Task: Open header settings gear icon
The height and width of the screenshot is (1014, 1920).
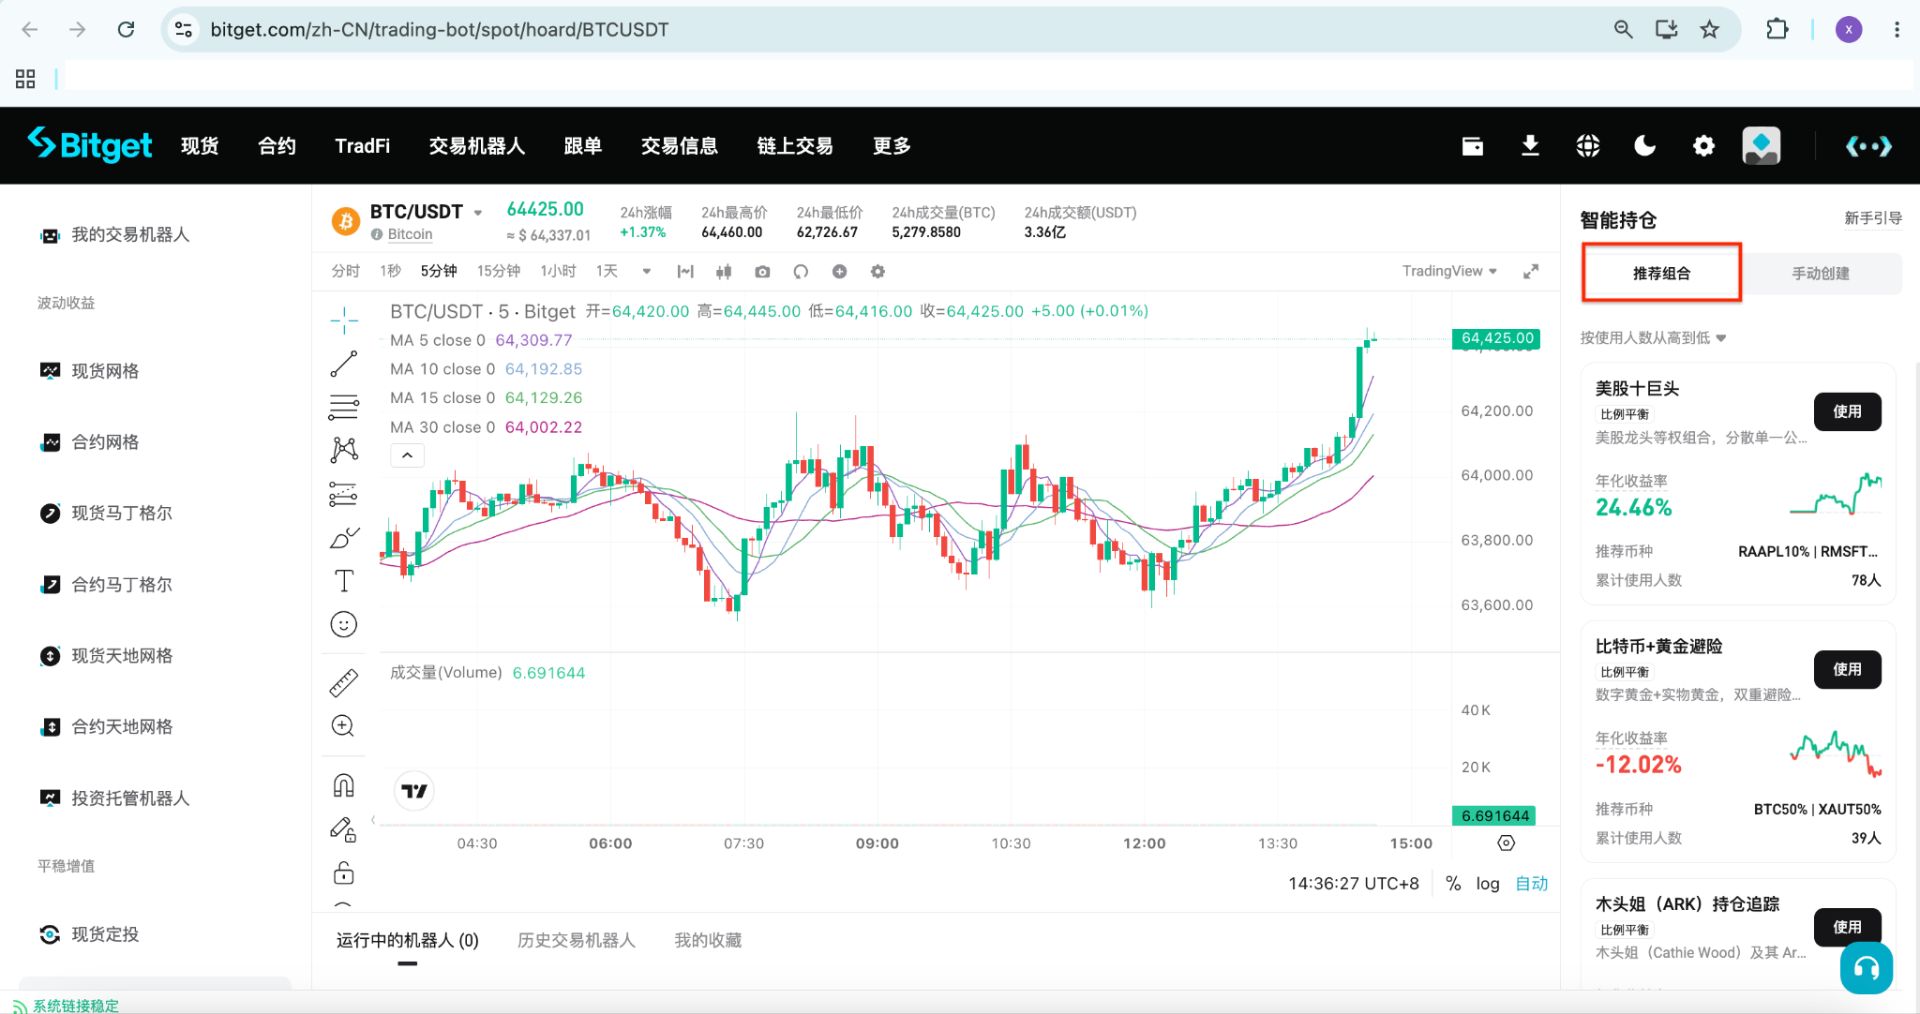Action: [x=1704, y=146]
